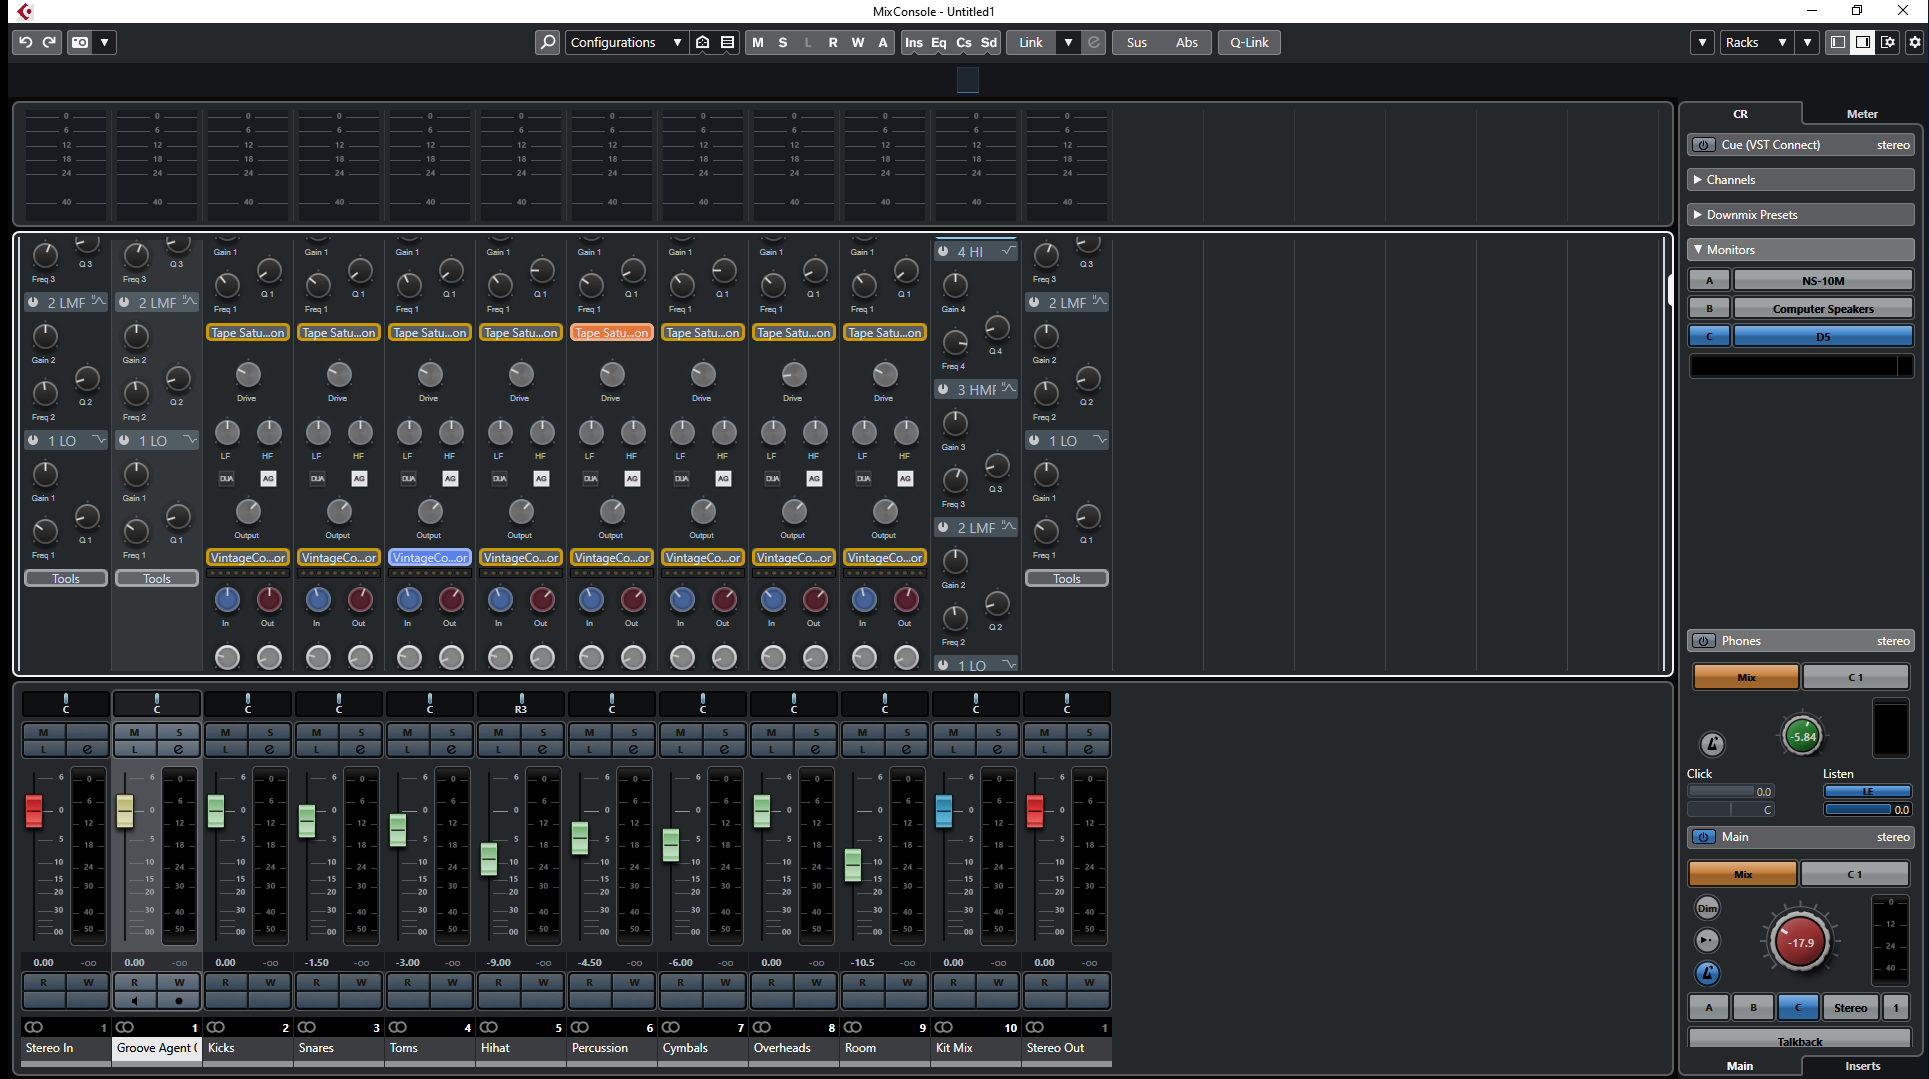Select the Computer Speakers monitor
The image size is (1929, 1079).
(1822, 309)
